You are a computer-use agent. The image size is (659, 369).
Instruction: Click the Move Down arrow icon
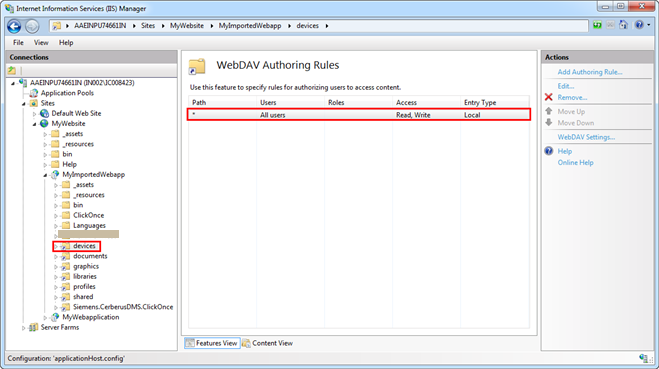(548, 123)
